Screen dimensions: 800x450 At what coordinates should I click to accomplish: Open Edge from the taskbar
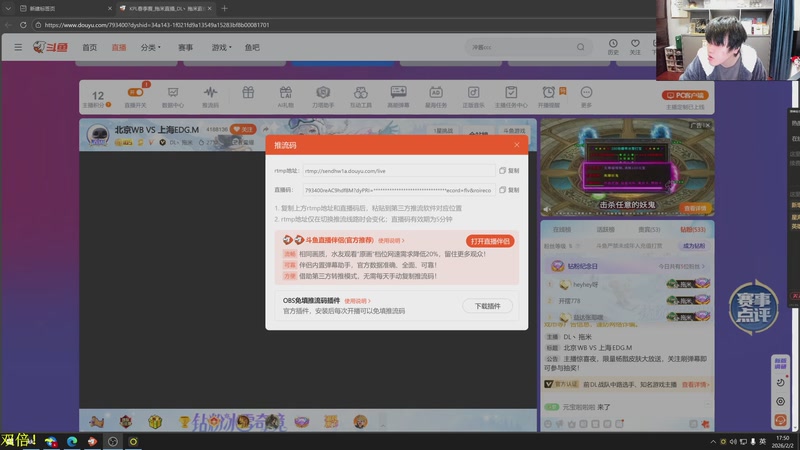tap(72, 441)
